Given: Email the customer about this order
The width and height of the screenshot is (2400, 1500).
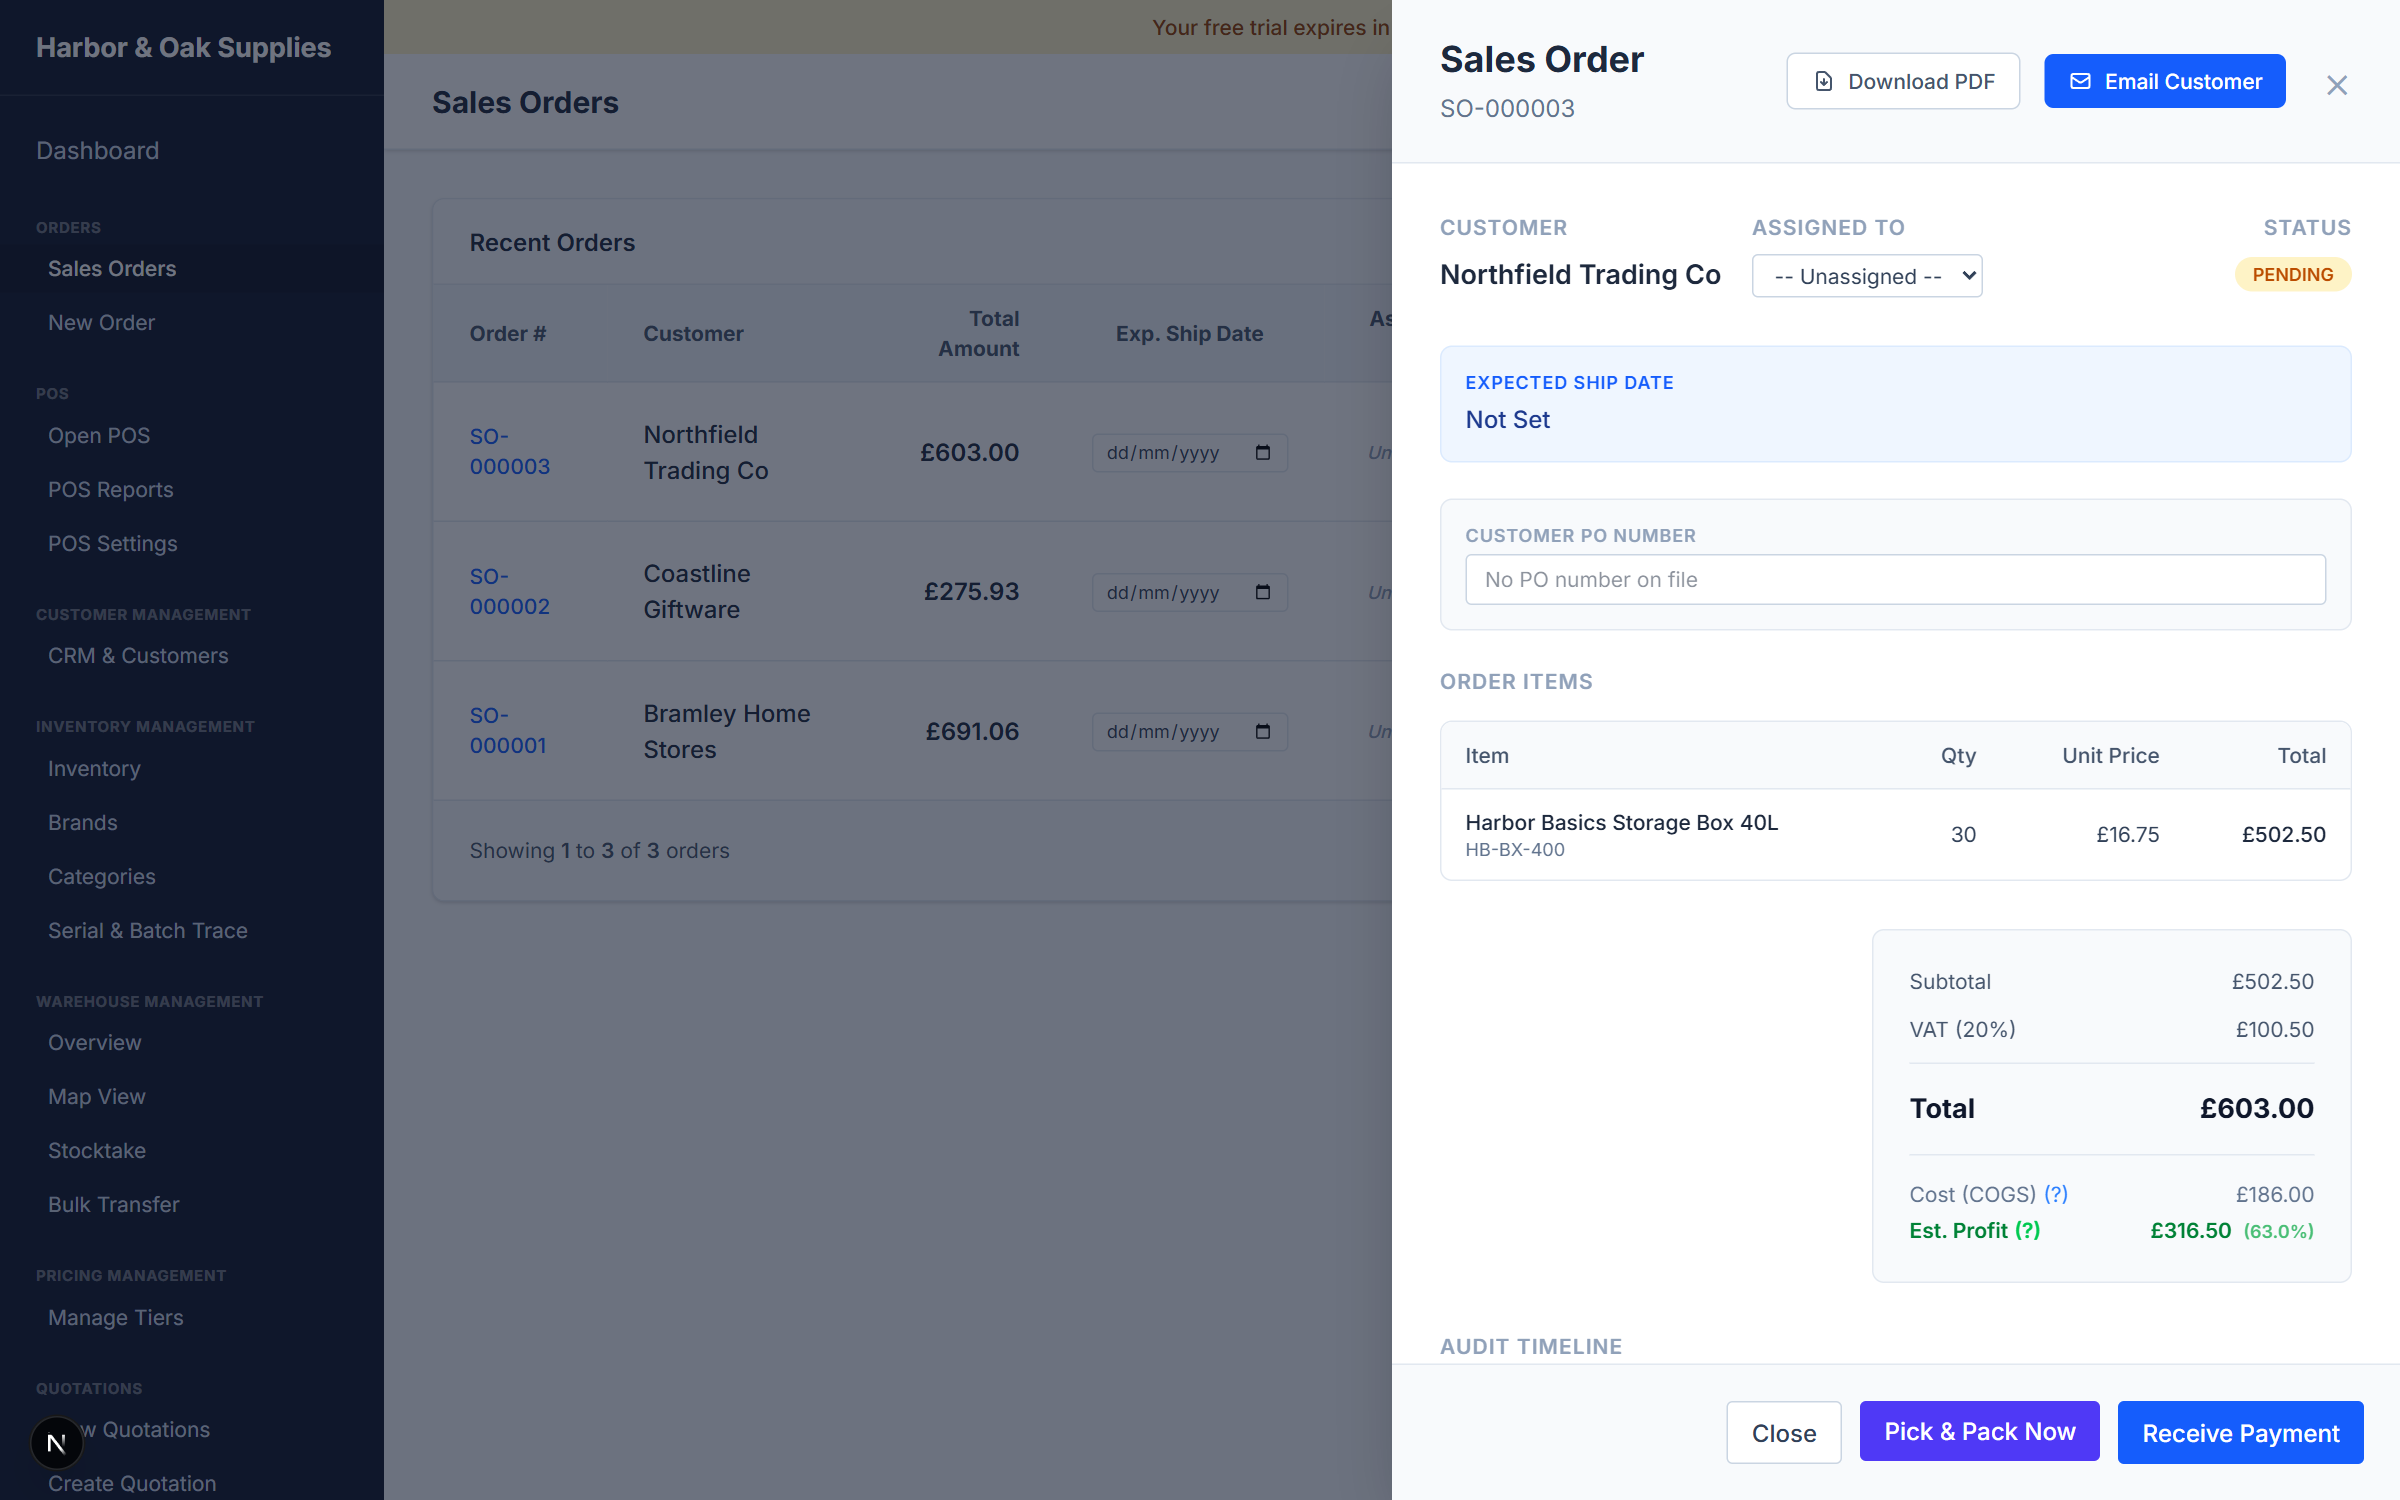Looking at the screenshot, I should (2165, 81).
